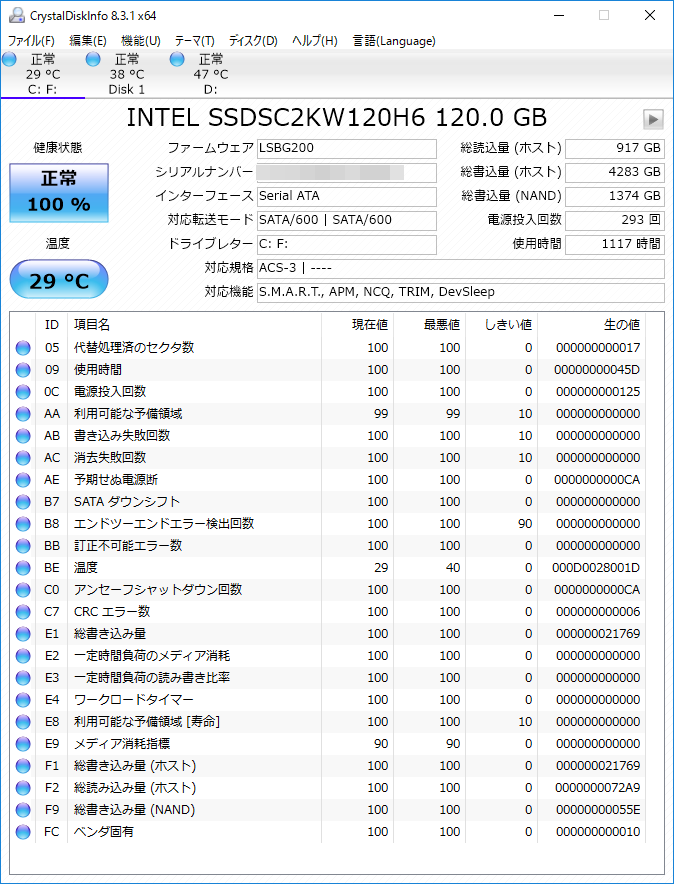Click the 対応機能 features field
674x884 pixels.
coord(460,293)
